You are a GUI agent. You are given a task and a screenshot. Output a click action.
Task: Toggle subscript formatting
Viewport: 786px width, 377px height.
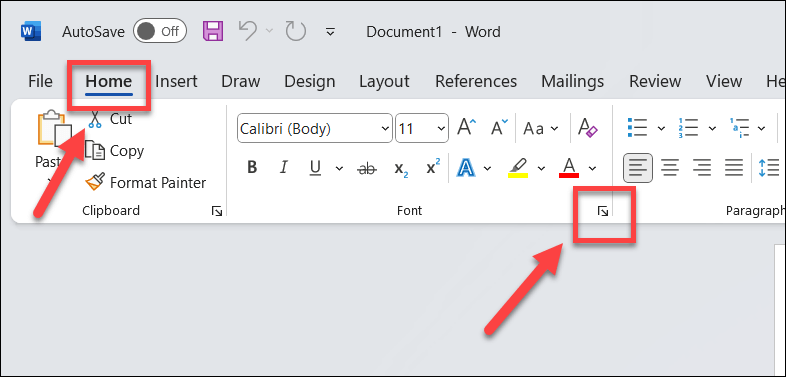point(401,168)
